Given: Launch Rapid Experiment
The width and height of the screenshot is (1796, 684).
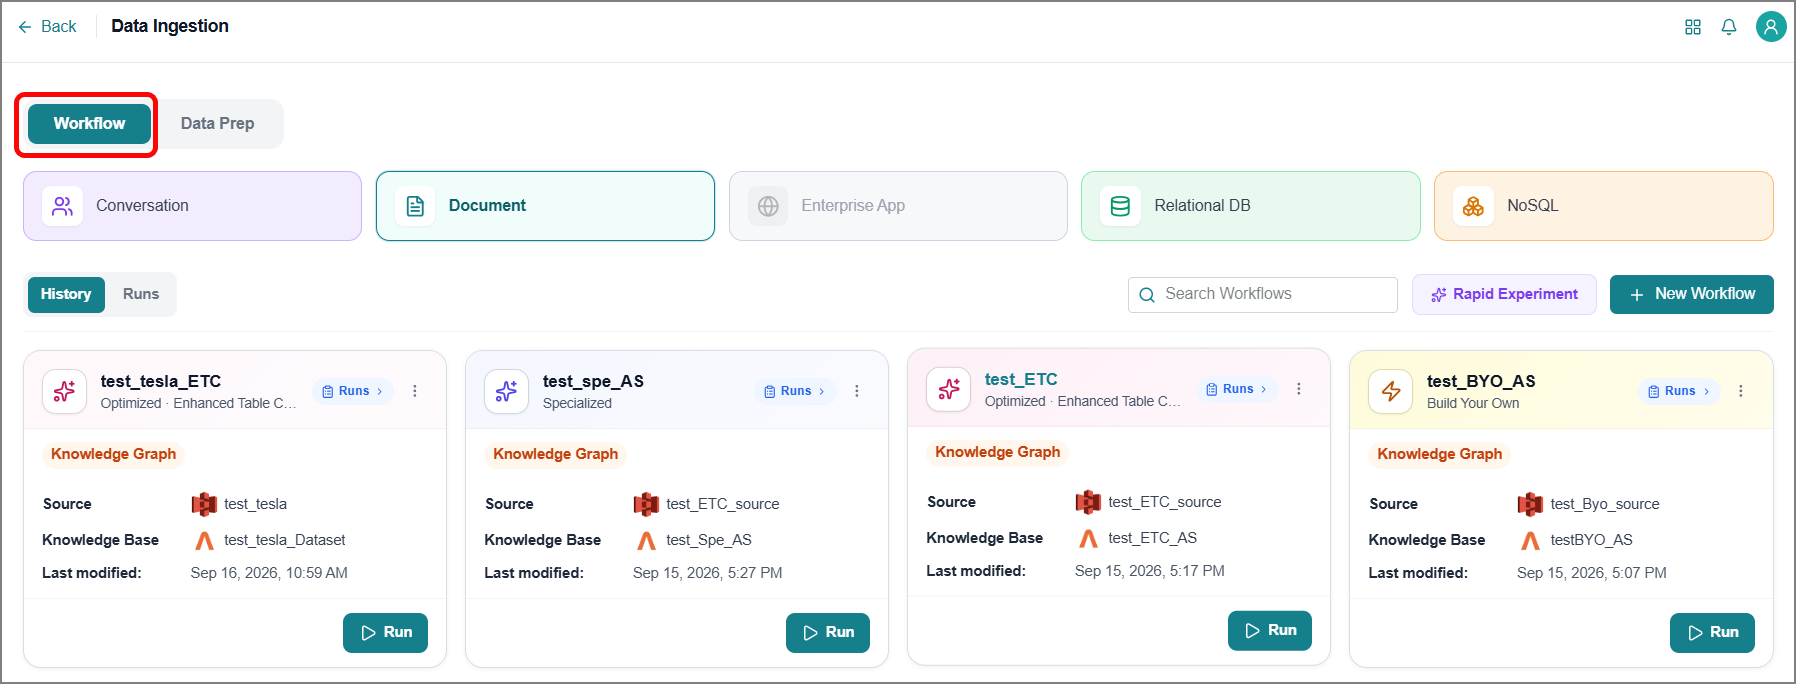Looking at the screenshot, I should [1504, 295].
